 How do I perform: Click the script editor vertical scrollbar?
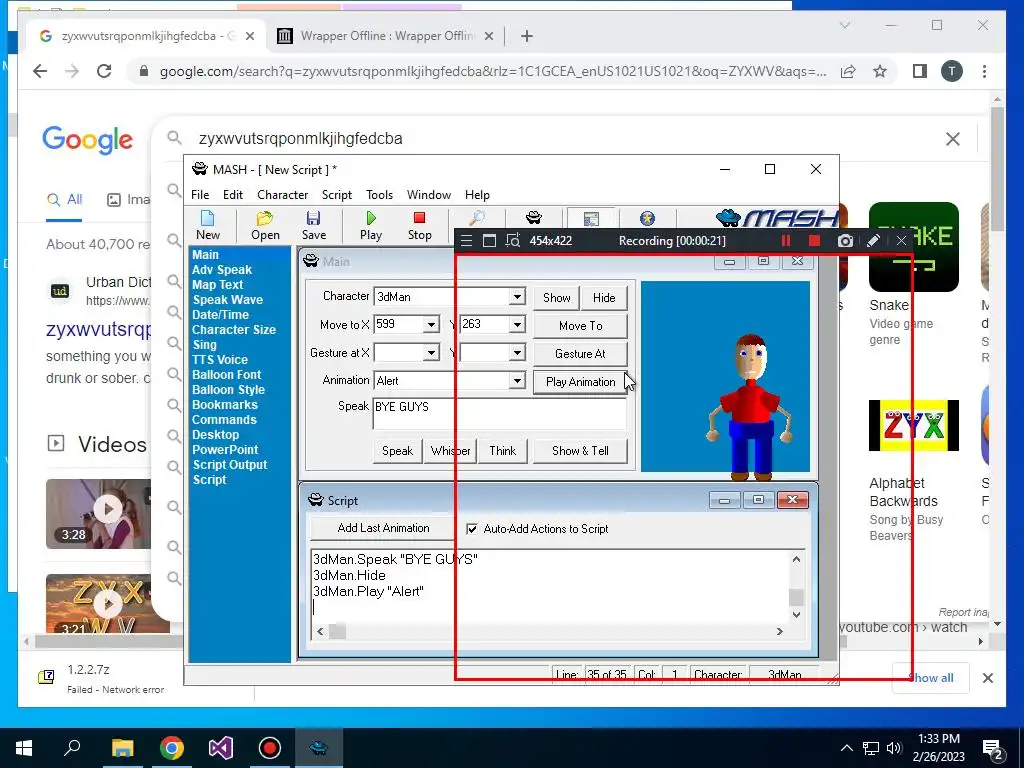pos(796,586)
